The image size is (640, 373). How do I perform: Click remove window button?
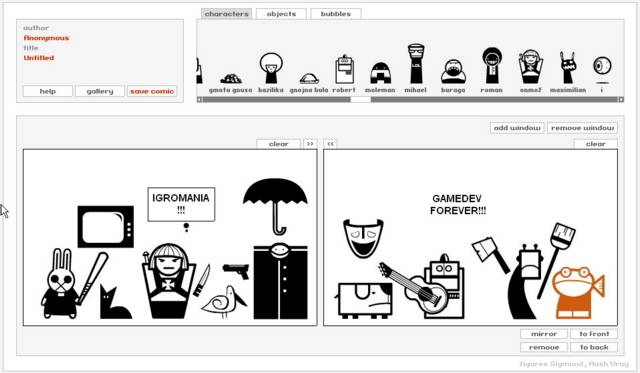pyautogui.click(x=582, y=128)
